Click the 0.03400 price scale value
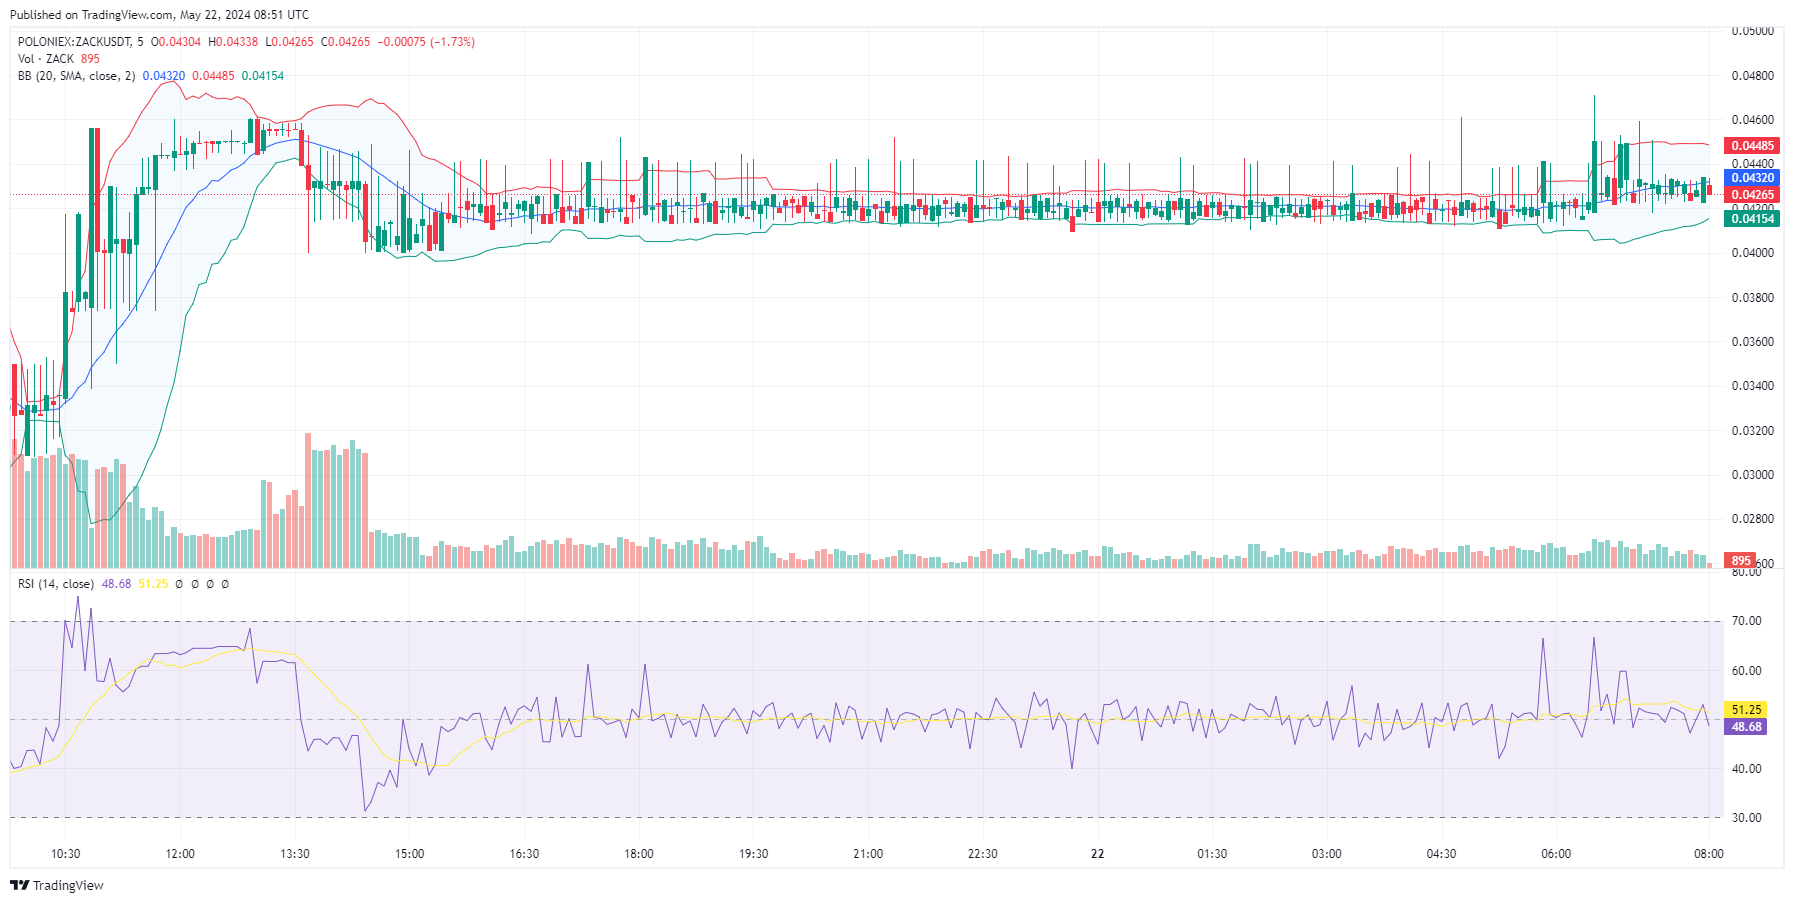Image resolution: width=1794 pixels, height=903 pixels. 1753,386
